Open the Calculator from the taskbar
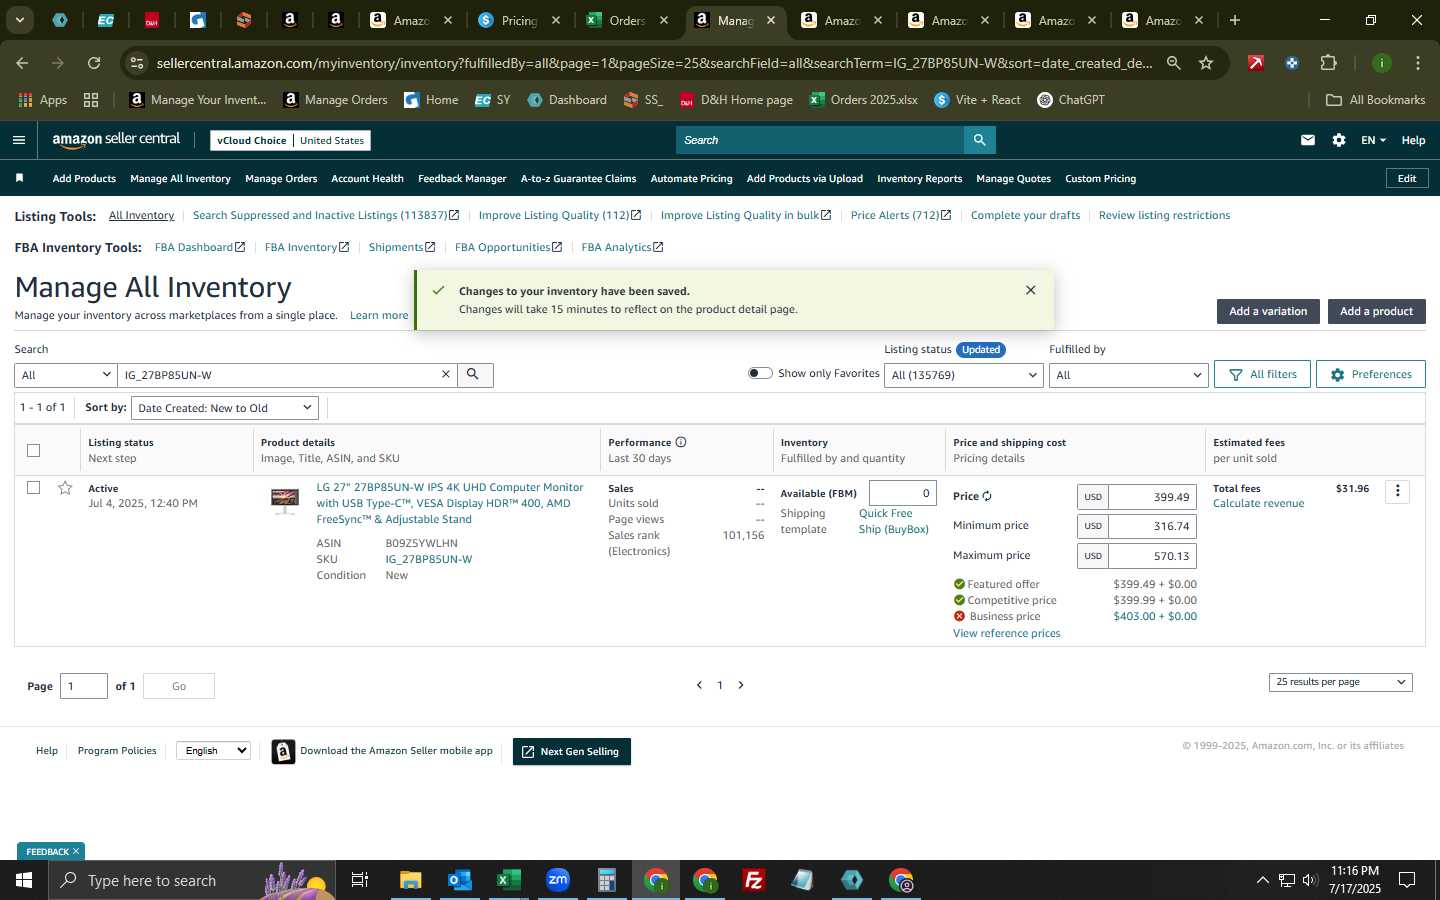This screenshot has height=900, width=1440. 607,880
